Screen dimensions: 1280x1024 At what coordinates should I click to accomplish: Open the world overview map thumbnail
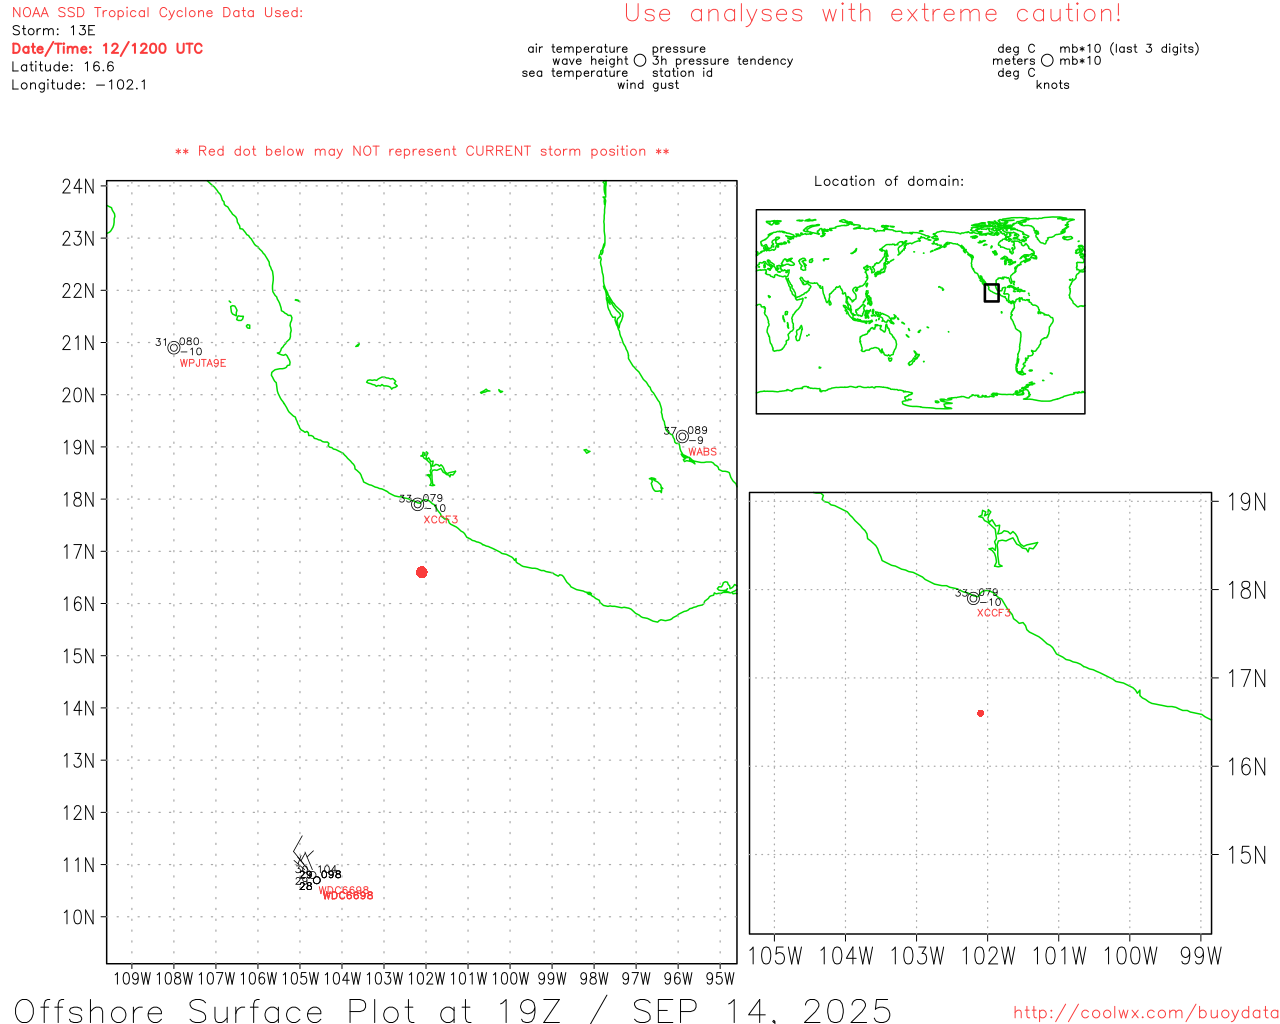click(920, 311)
